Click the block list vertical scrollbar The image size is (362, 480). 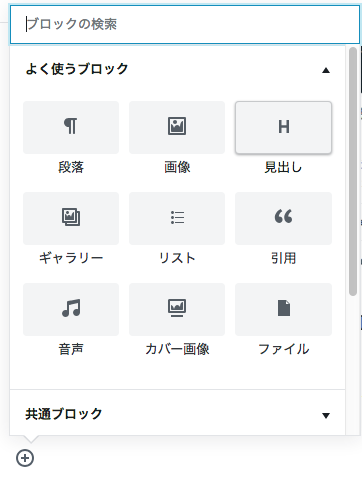tap(353, 171)
